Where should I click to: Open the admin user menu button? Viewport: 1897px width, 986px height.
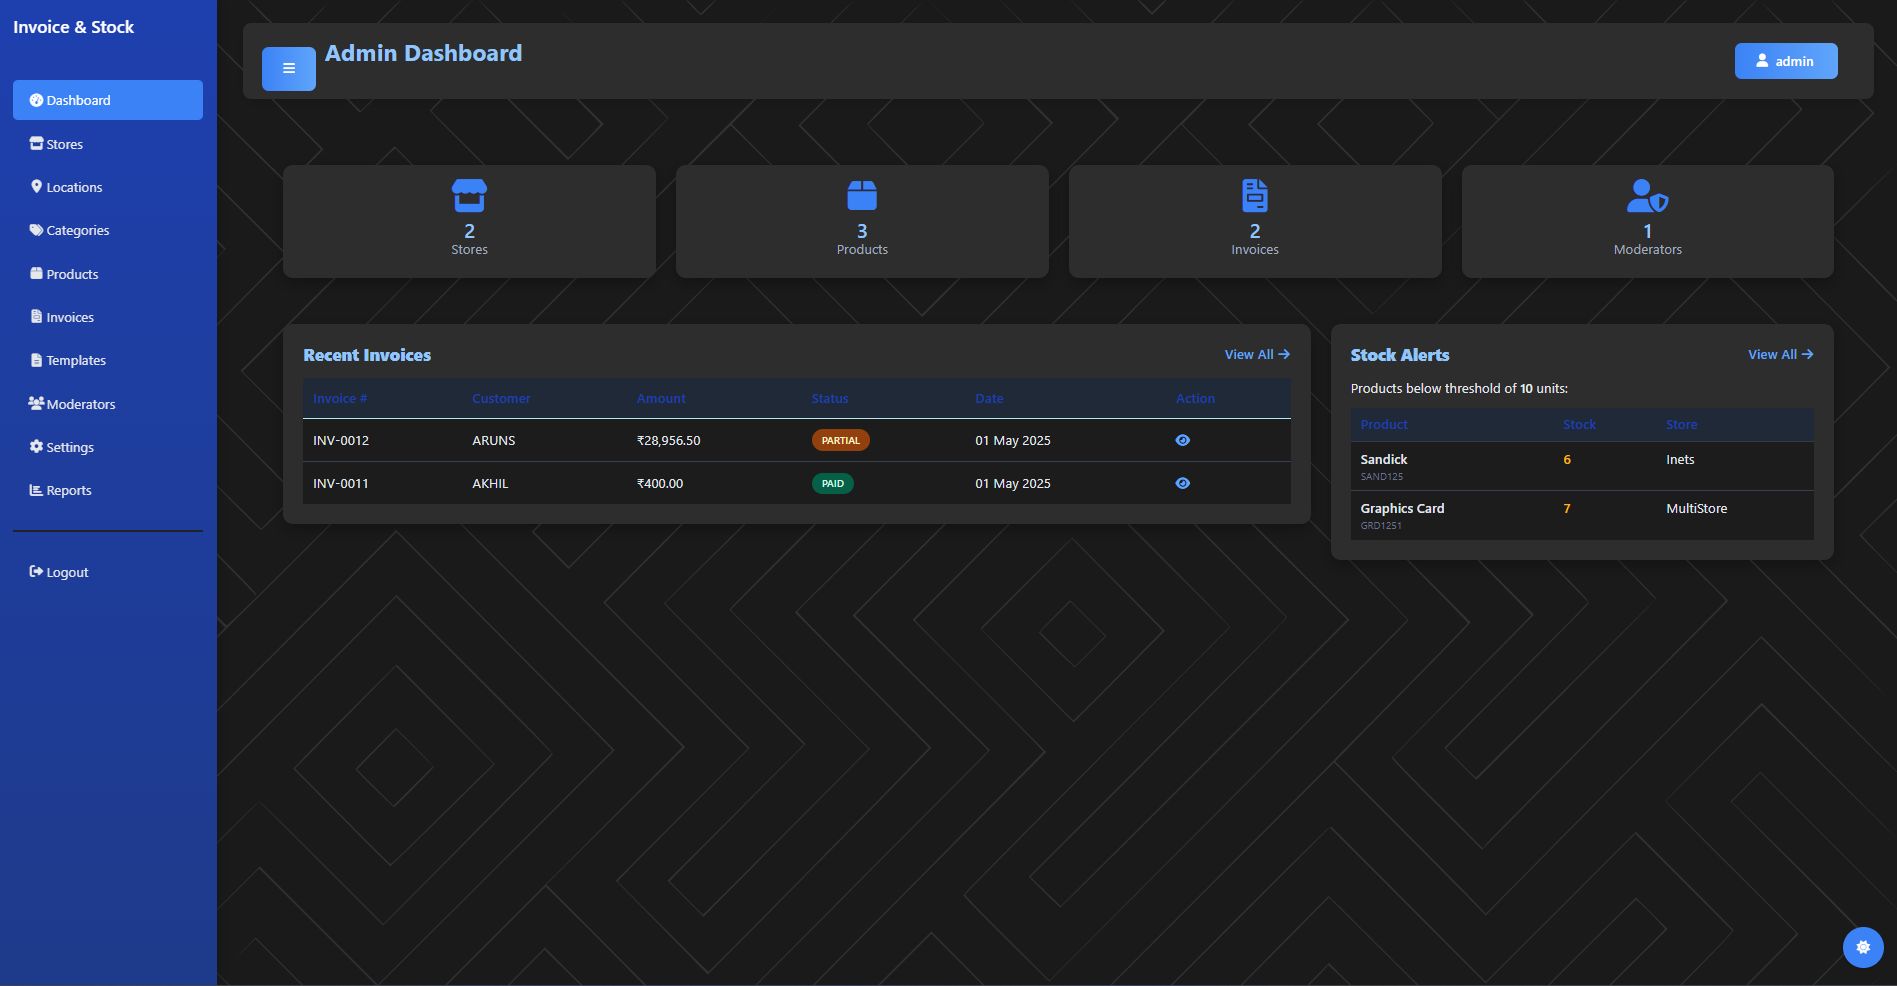pos(1785,61)
